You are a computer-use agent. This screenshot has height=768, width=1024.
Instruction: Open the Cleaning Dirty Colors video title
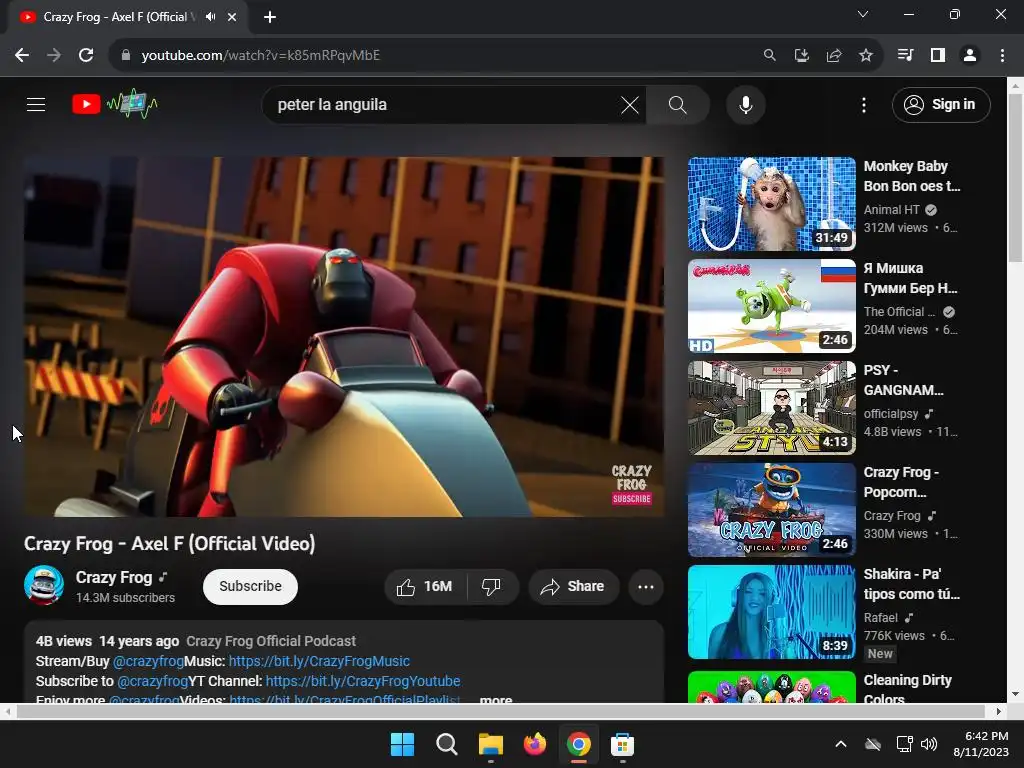tap(907, 688)
